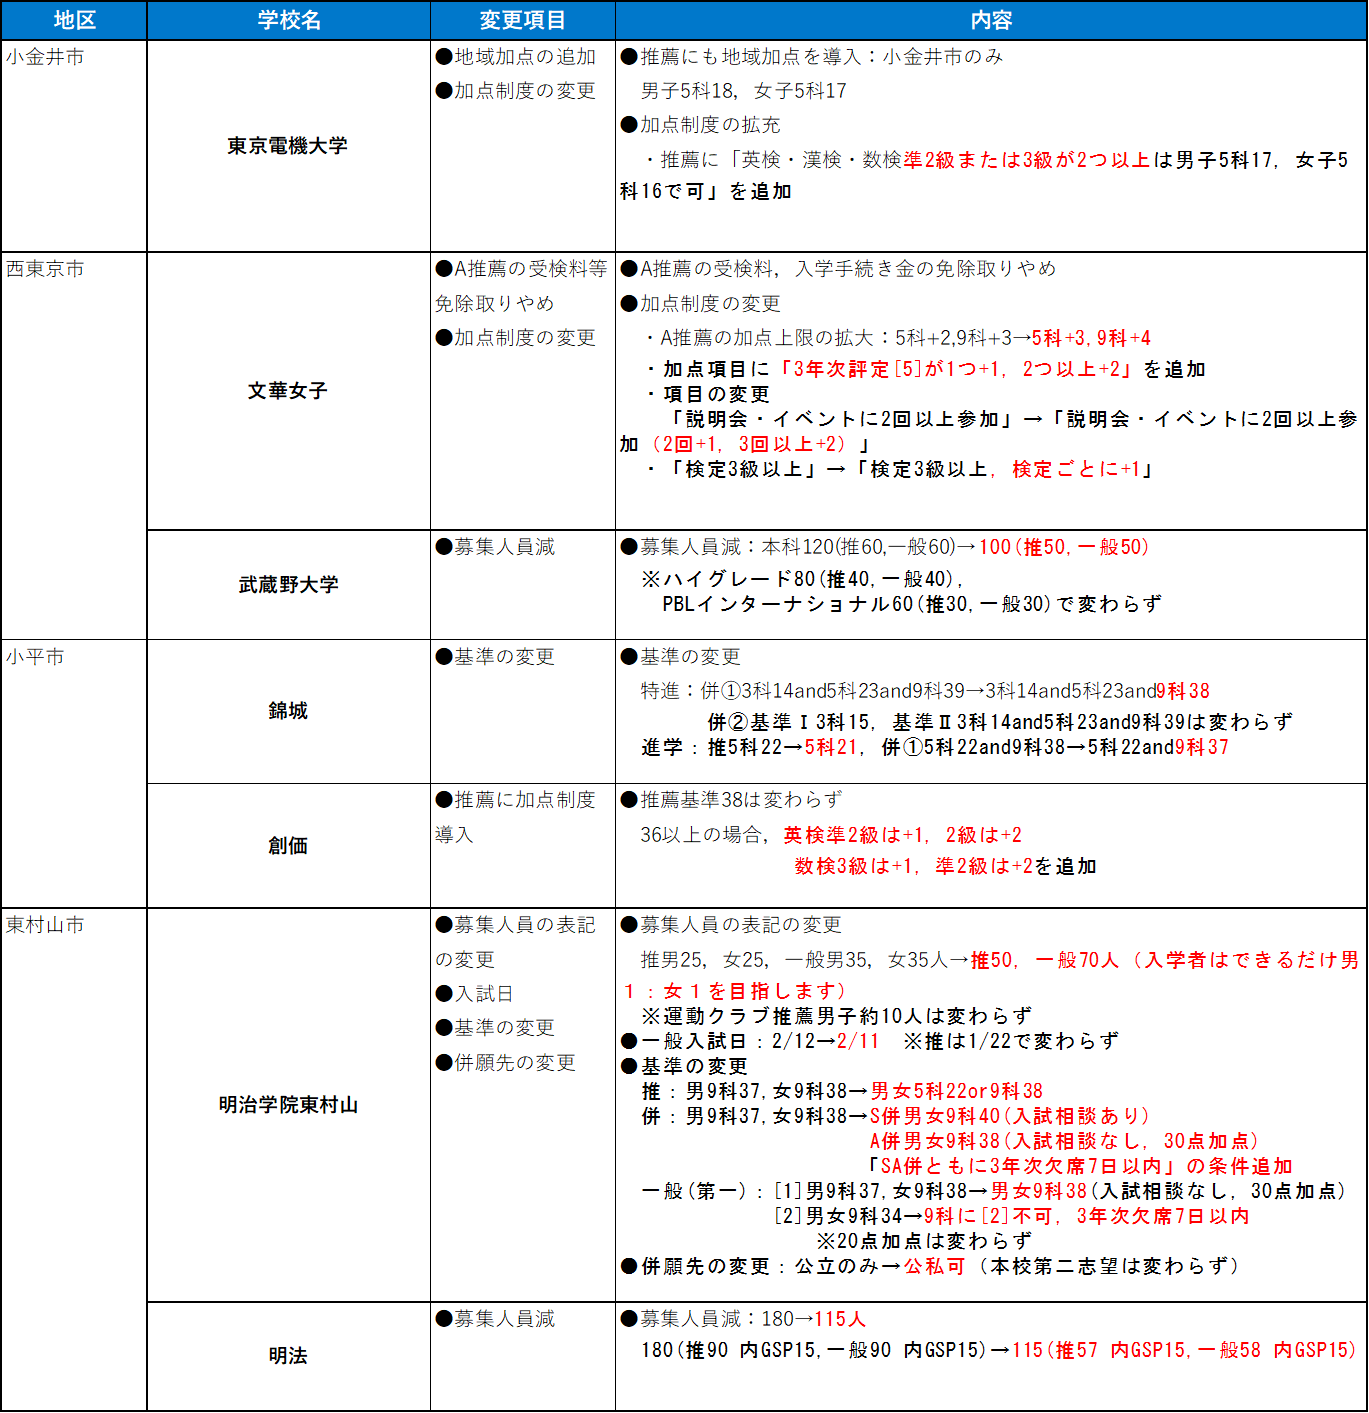This screenshot has height=1413, width=1369.
Task: Click red text S併男女9科40(入試相談あり)
Action: (1010, 1116)
